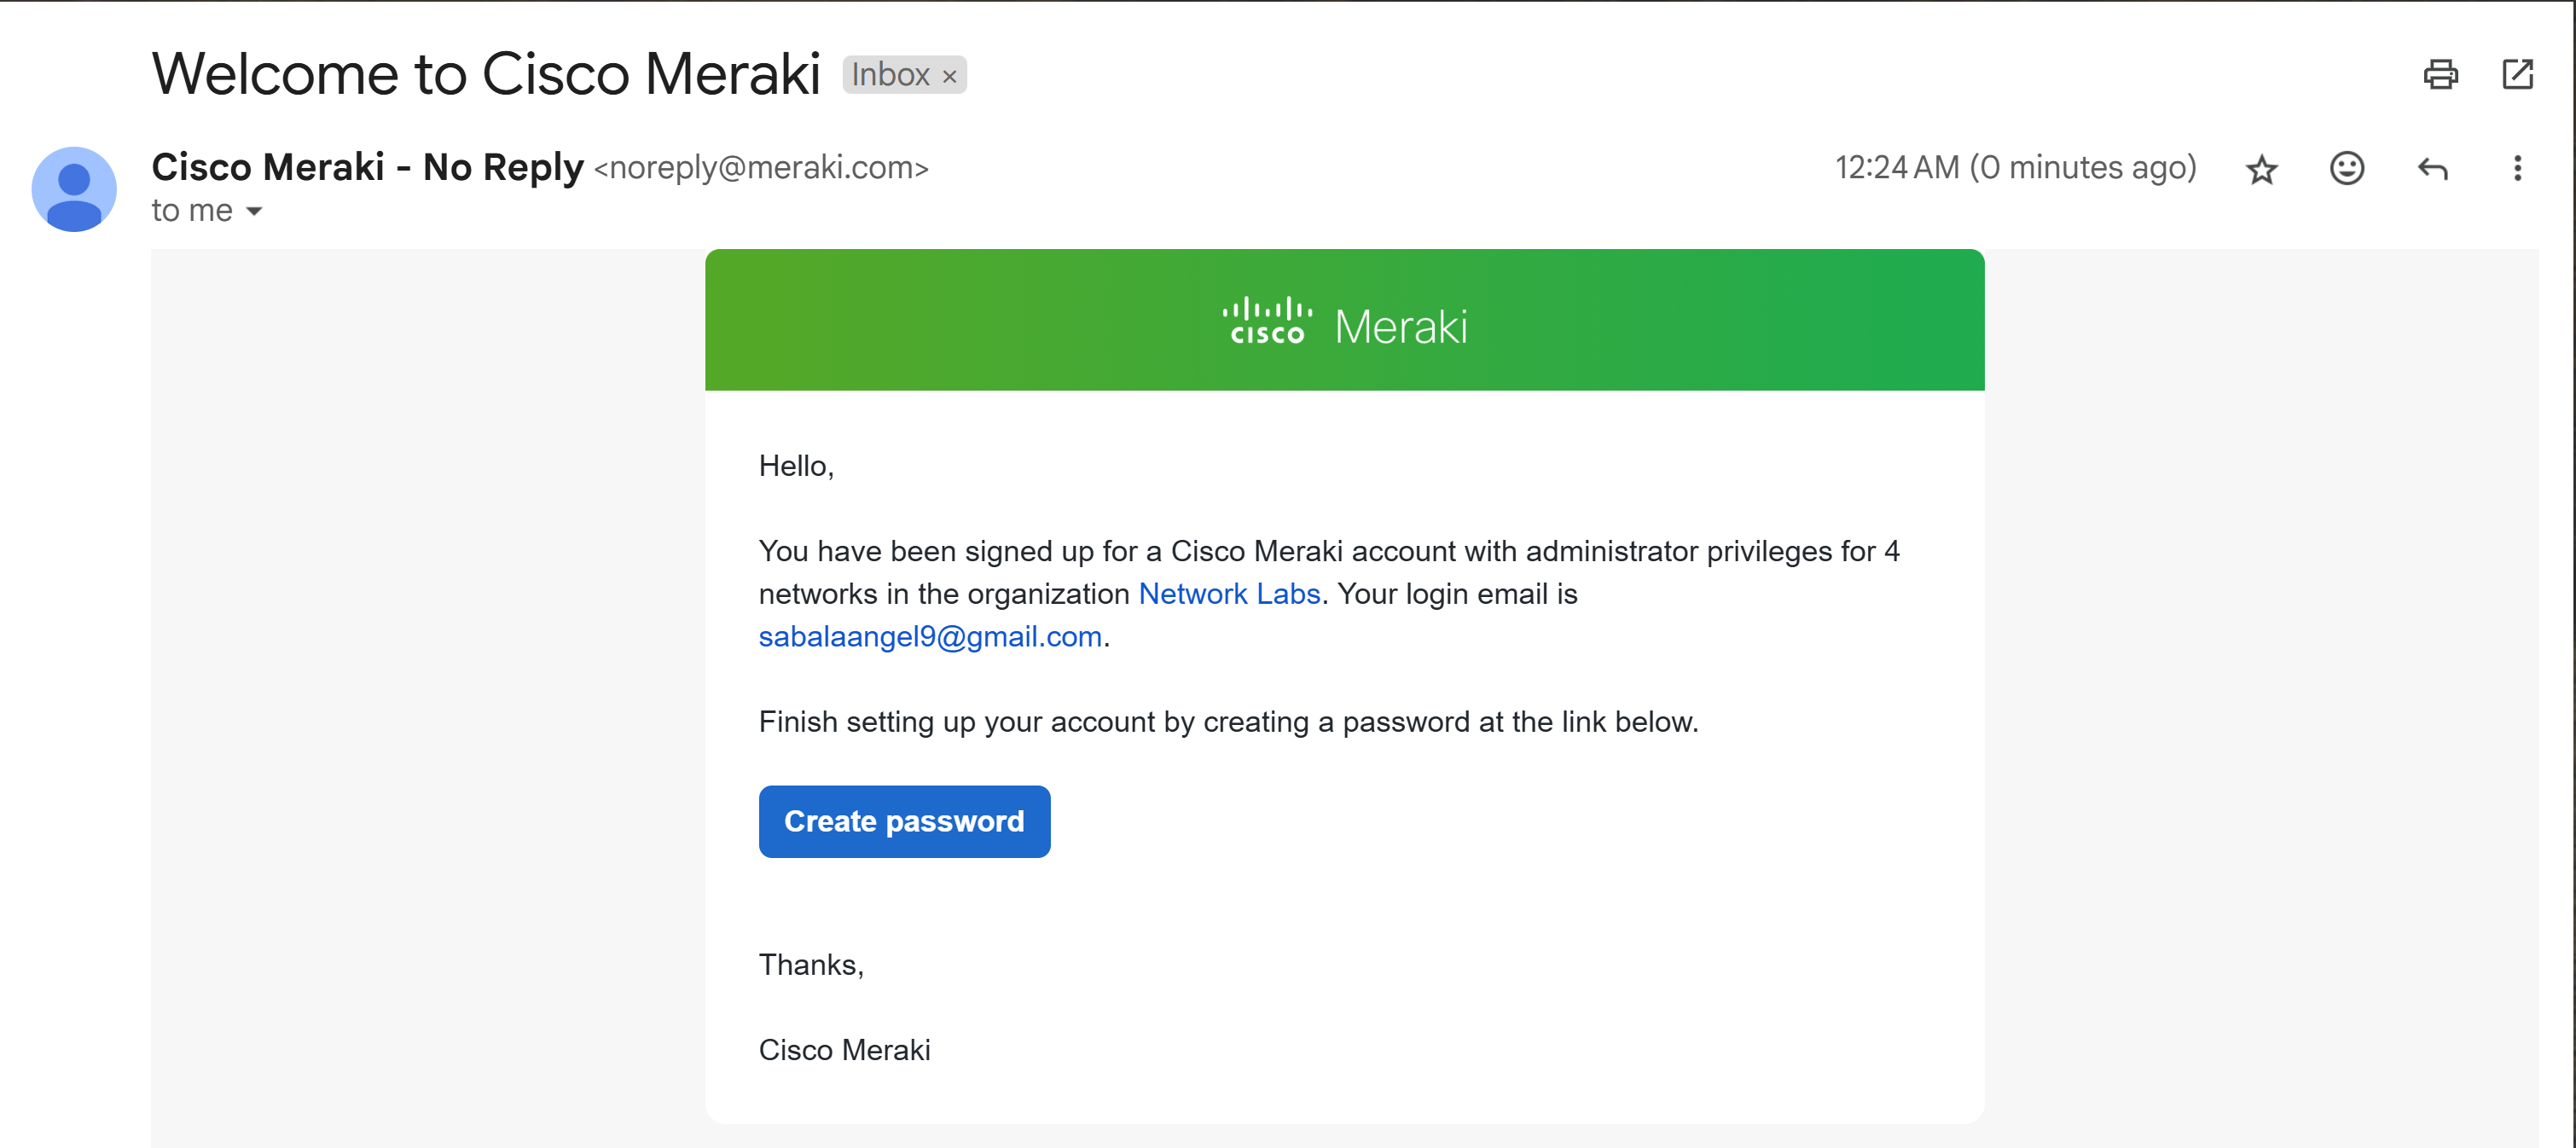Remove the Inbox label with X
Viewport: 2576px width, 1148px height.
click(x=949, y=76)
